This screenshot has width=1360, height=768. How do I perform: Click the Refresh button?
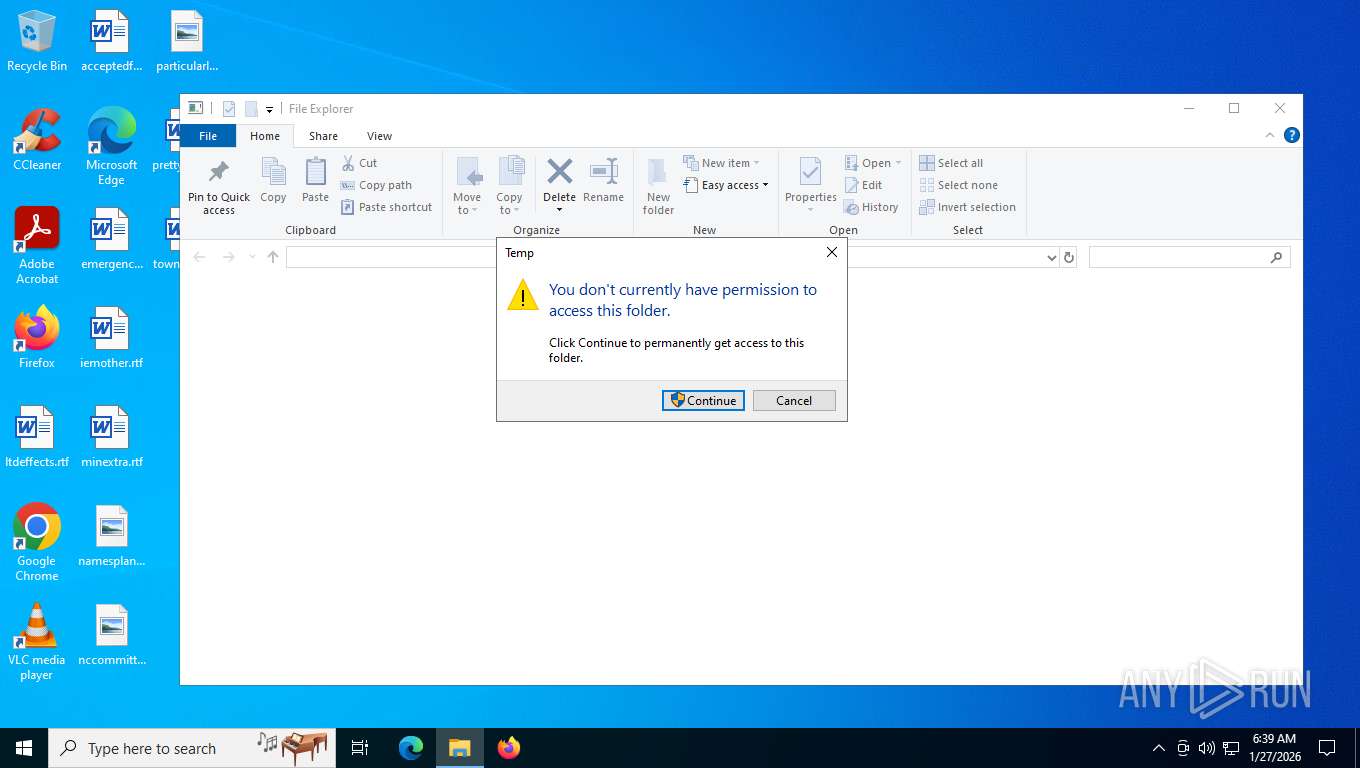(x=1069, y=257)
